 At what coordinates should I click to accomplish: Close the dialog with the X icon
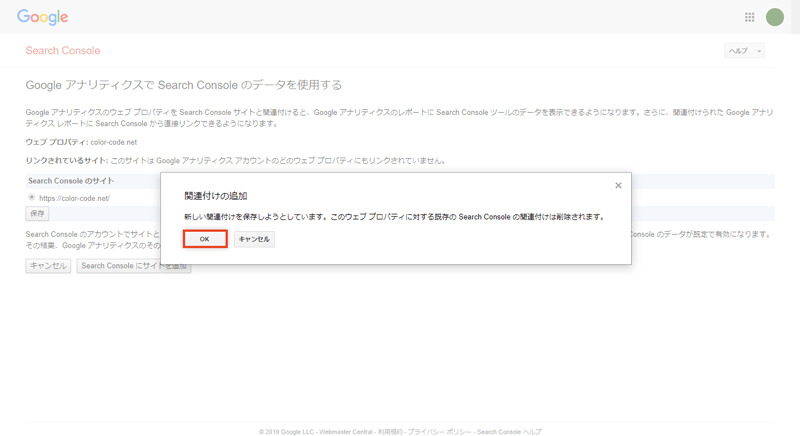pos(618,186)
